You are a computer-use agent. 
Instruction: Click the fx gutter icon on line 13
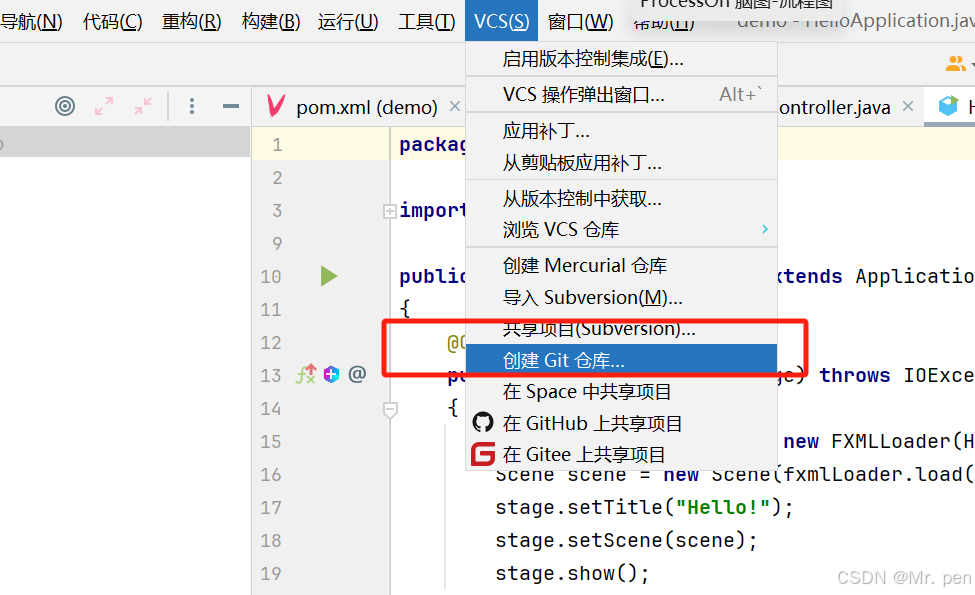pyautogui.click(x=305, y=374)
